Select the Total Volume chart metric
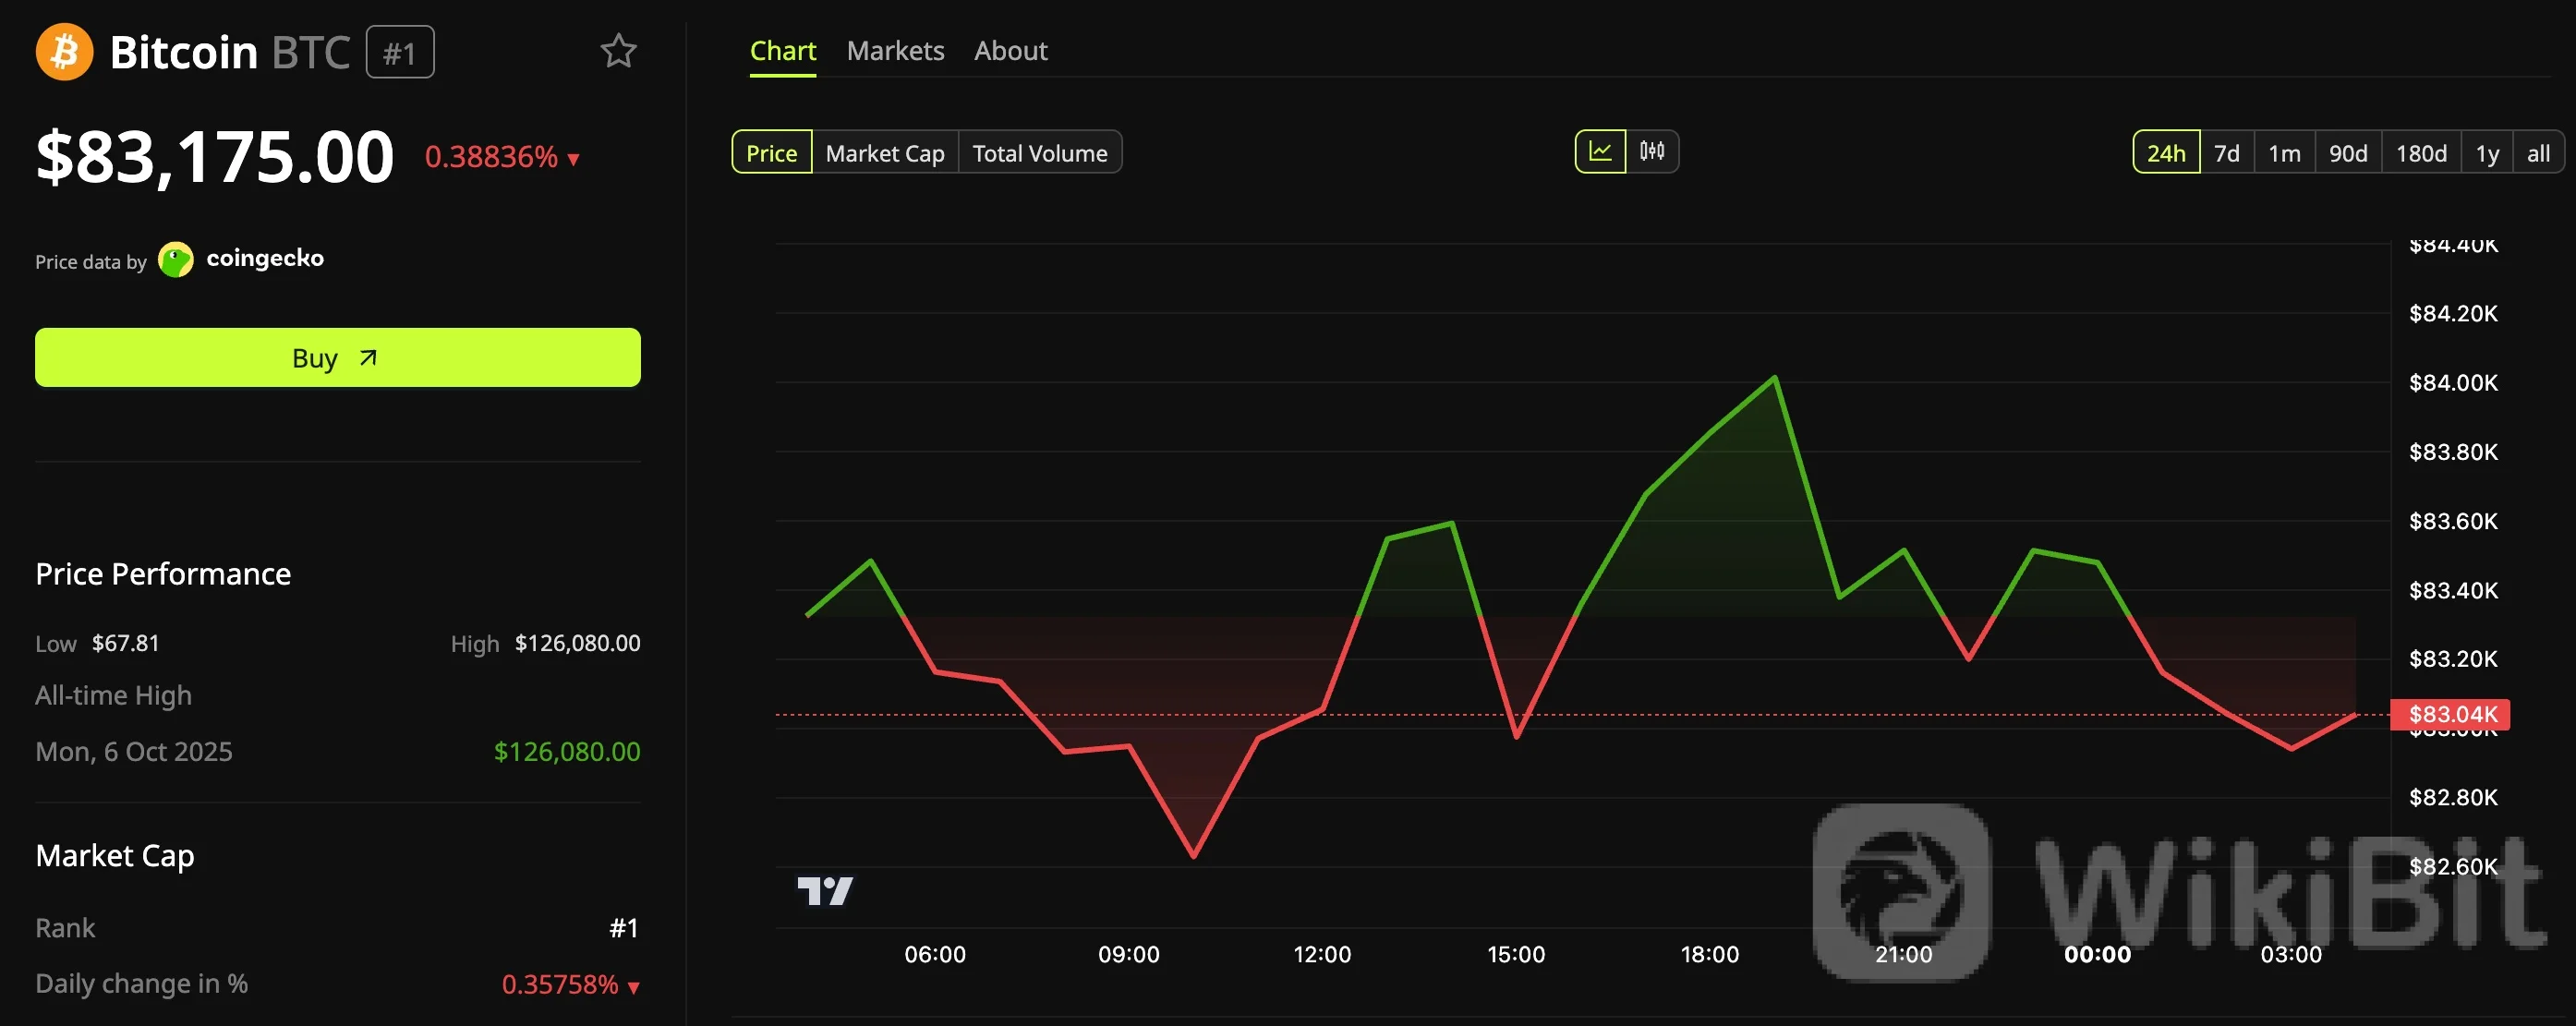Viewport: 2576px width, 1026px height. [1040, 153]
